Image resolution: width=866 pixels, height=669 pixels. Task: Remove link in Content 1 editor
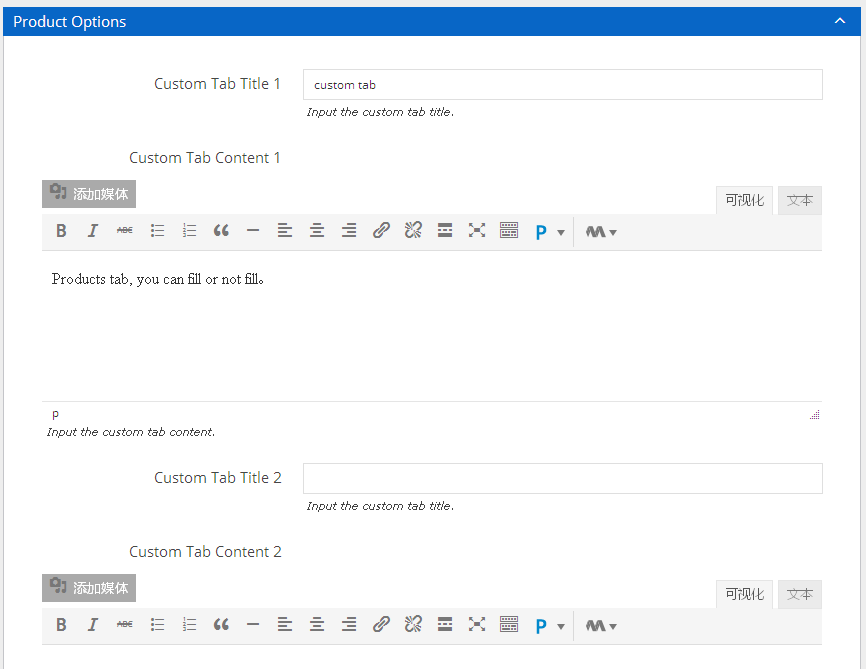click(413, 231)
